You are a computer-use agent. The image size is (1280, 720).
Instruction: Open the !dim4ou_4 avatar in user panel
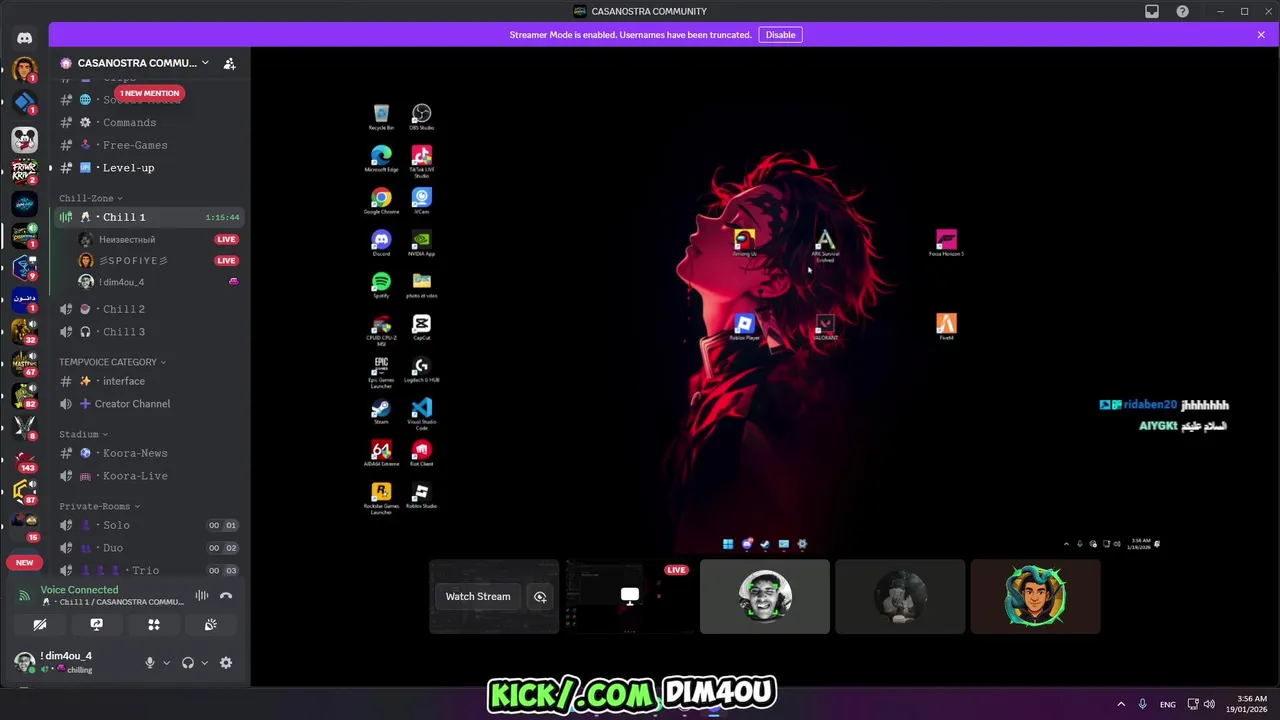25,662
